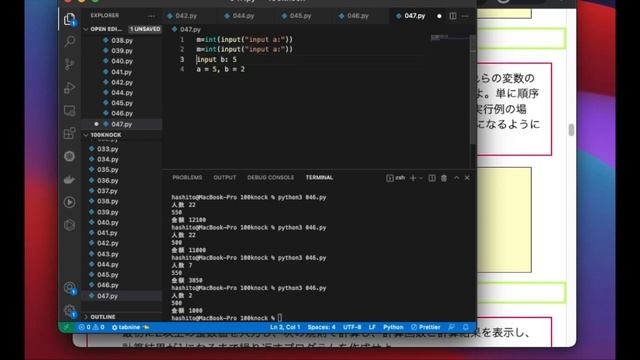Screen dimensions: 640x360
Task: Click the 047.py breadcrumb above editor
Action: click(x=186, y=29)
